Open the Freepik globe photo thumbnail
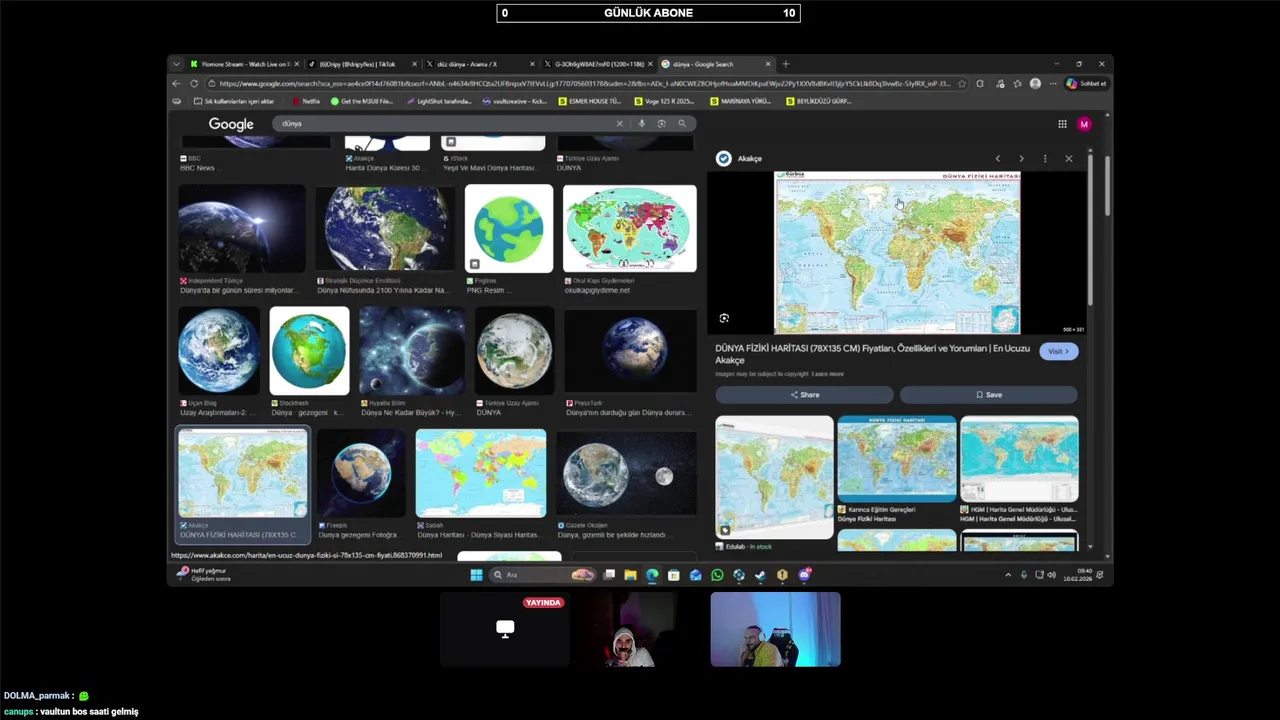The height and width of the screenshot is (720, 1280). 361,473
